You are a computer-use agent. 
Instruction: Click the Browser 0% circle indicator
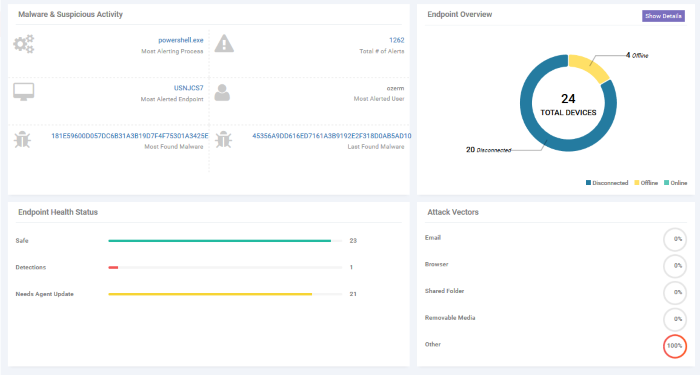(675, 266)
